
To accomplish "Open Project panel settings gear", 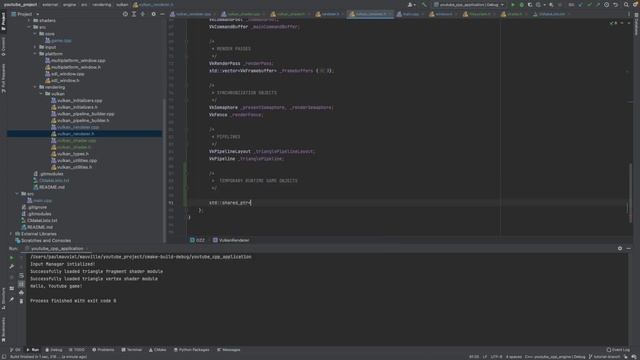I will coord(153,14).
